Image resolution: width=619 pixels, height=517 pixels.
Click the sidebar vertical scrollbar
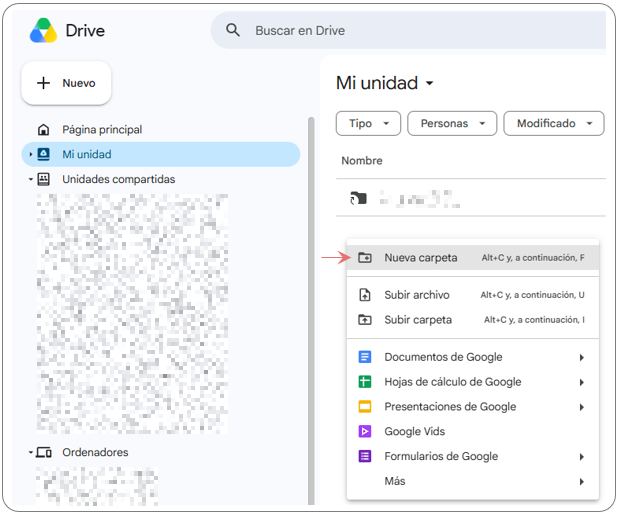tap(311, 311)
